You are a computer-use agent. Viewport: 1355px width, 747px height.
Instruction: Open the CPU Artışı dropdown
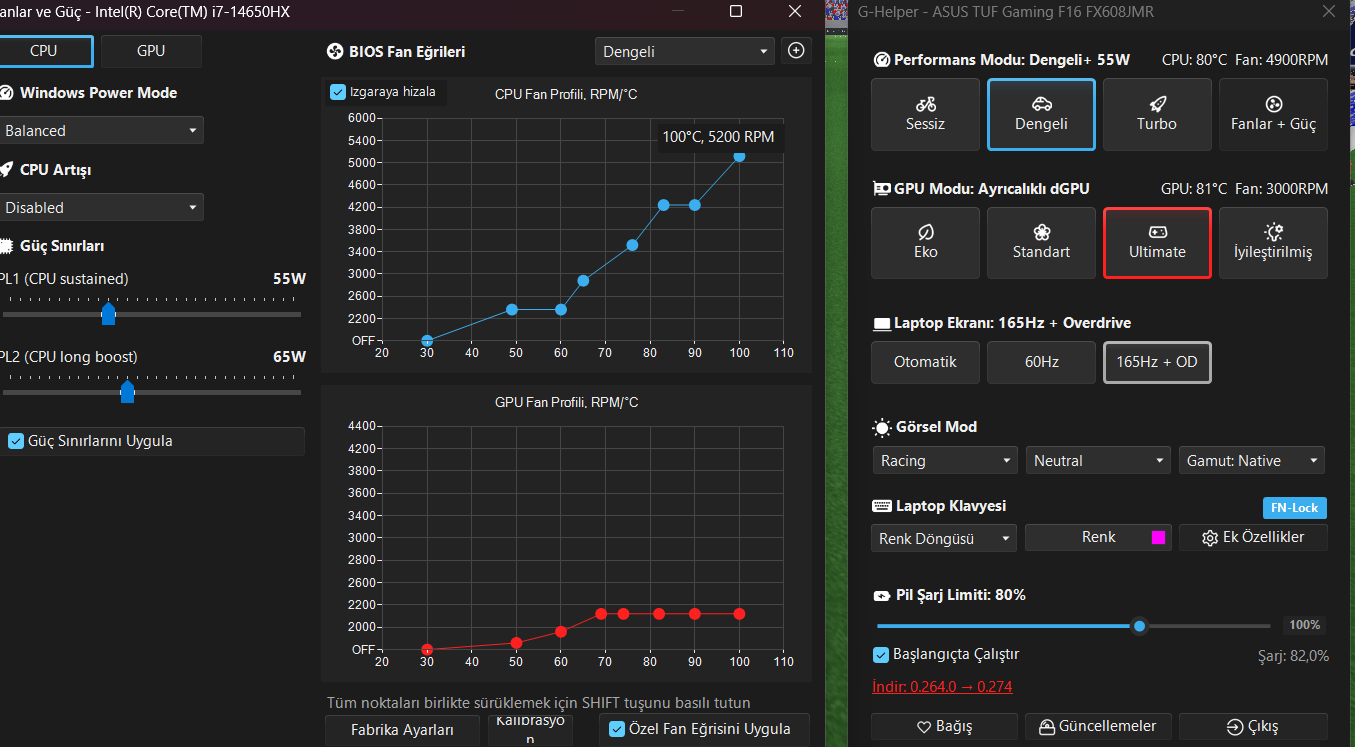tap(100, 207)
